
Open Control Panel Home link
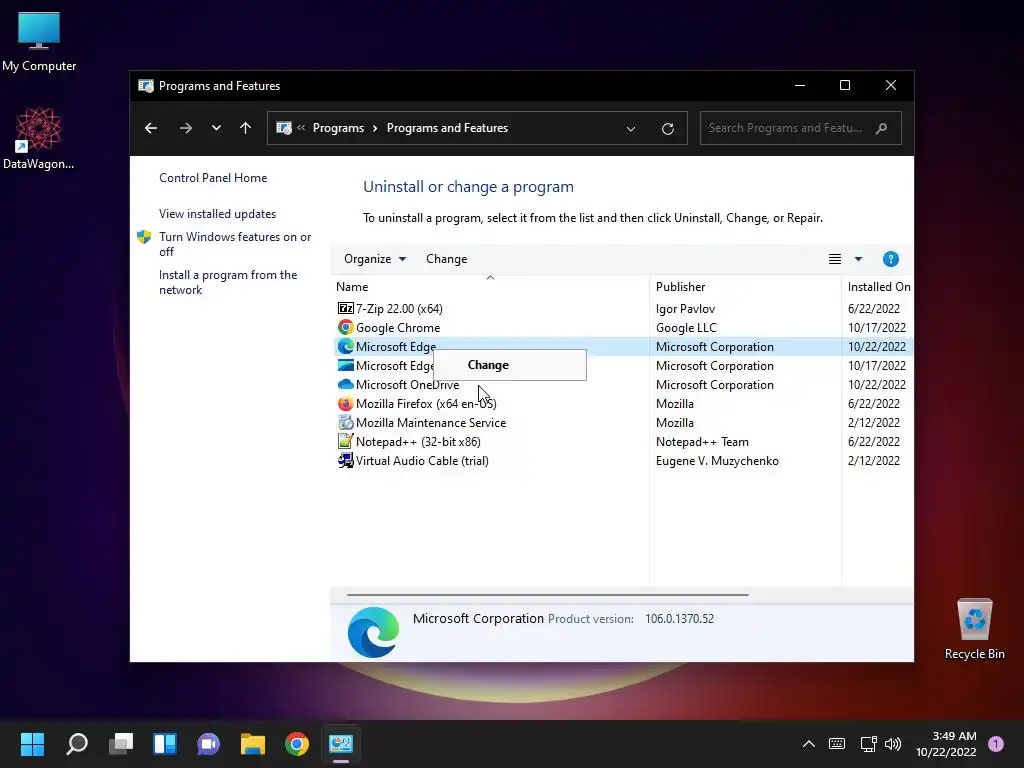click(x=213, y=178)
